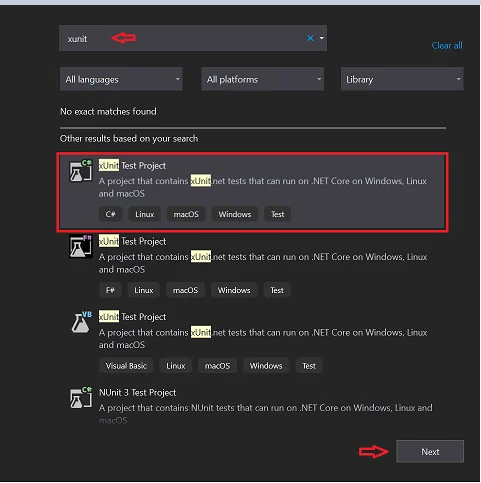
Task: Click the Visual Basic xUnit template description text
Action: point(263,339)
